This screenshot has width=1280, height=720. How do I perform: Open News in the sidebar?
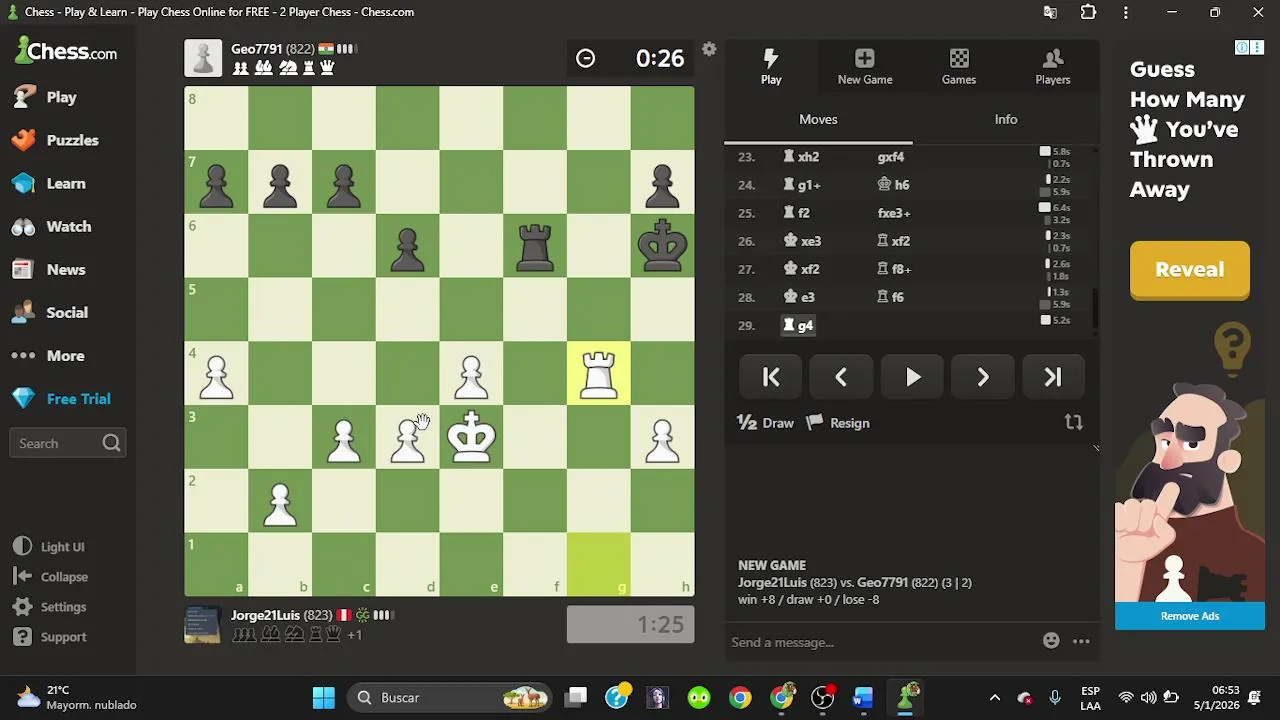click(x=50, y=269)
